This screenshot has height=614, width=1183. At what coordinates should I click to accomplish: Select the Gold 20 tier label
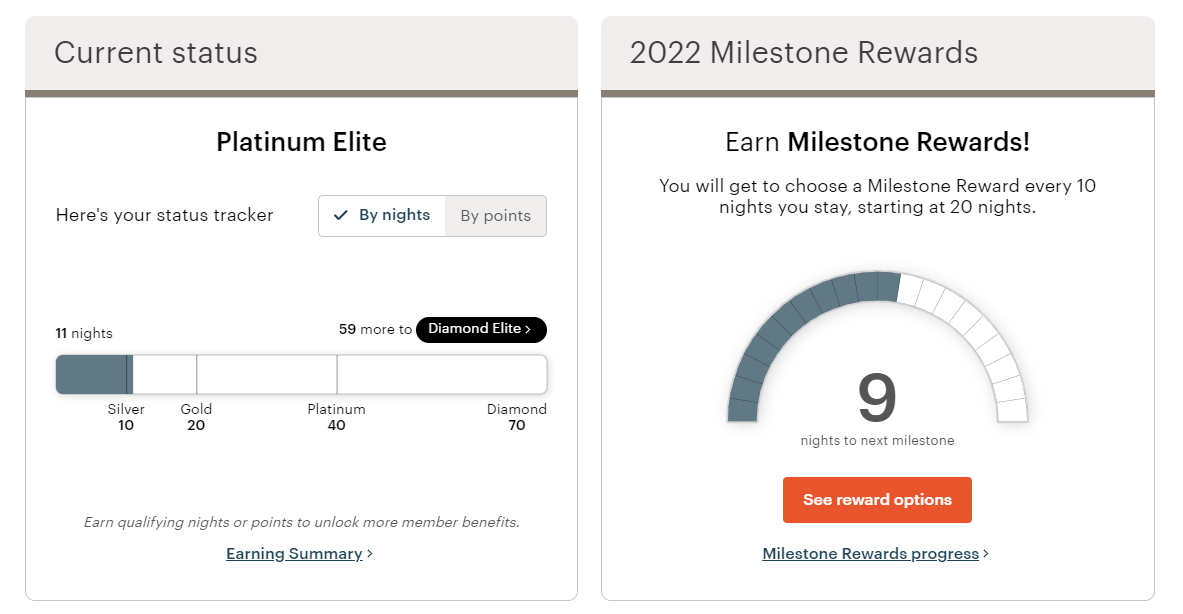point(196,417)
